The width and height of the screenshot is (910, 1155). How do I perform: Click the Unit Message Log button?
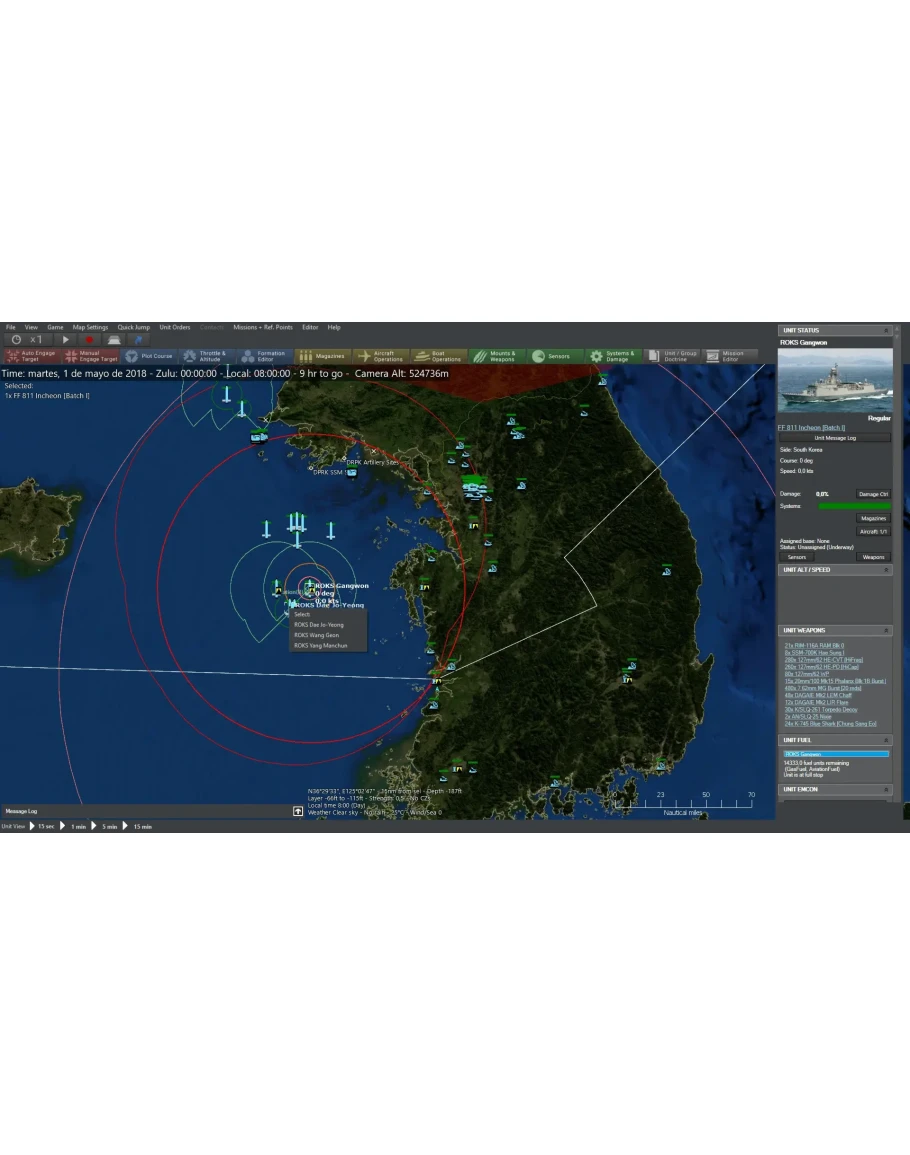click(834, 438)
